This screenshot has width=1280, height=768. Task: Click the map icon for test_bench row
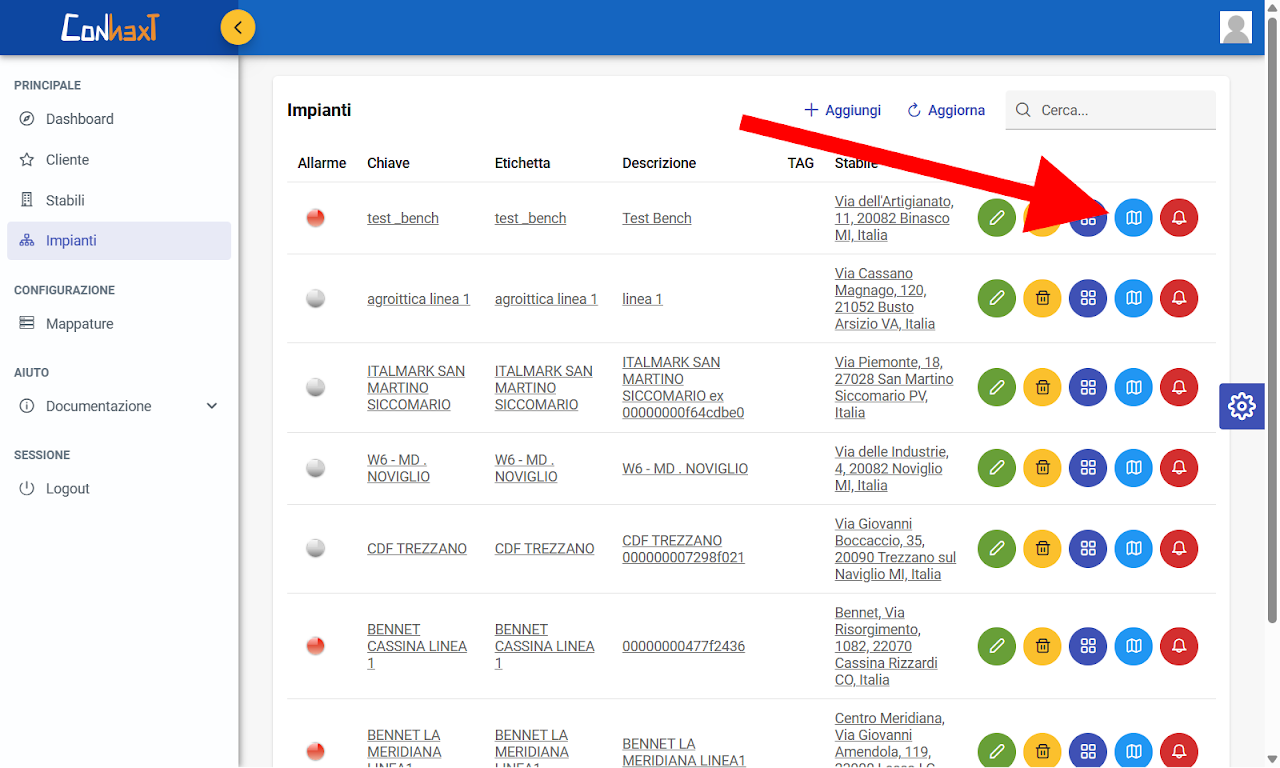(1133, 218)
